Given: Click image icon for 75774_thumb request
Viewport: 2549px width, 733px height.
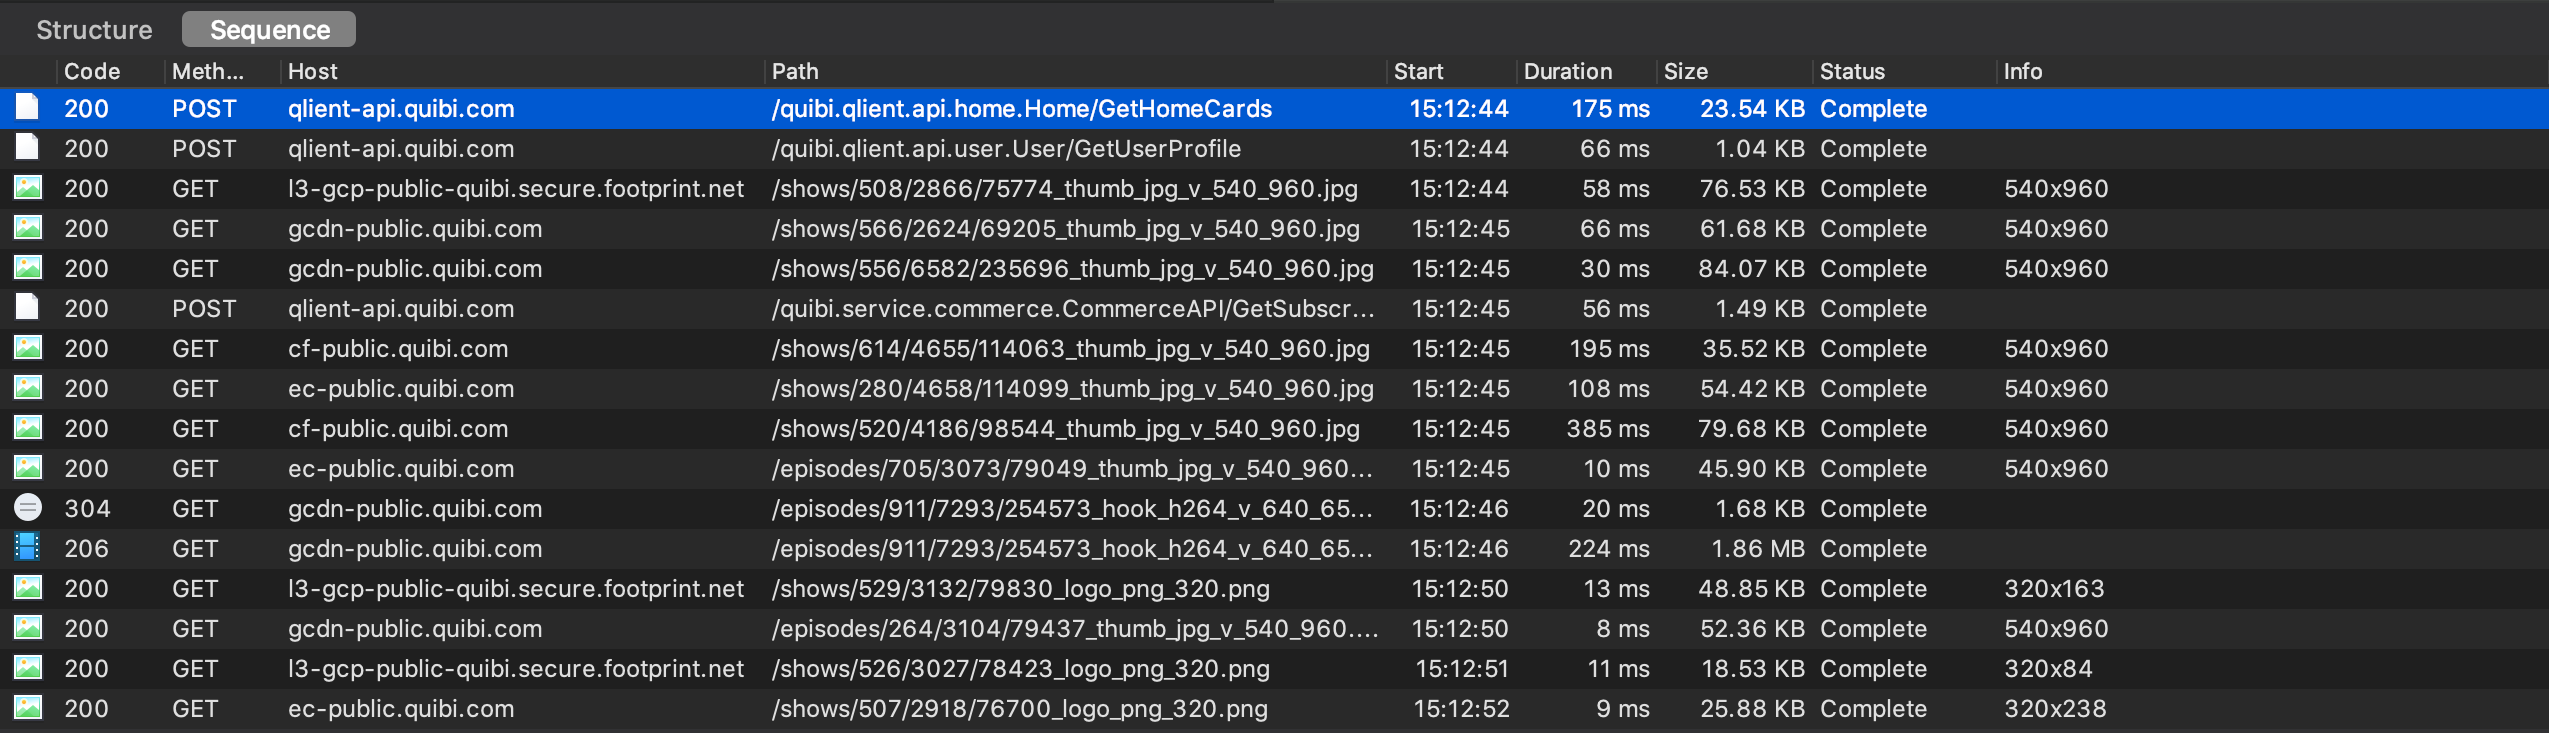Looking at the screenshot, I should [x=27, y=188].
